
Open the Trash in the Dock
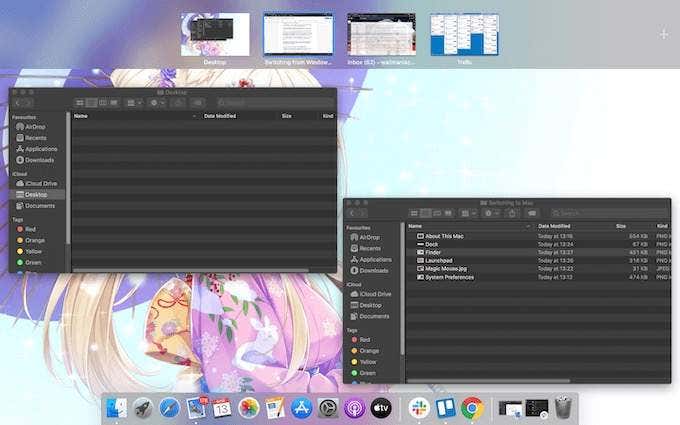click(563, 408)
